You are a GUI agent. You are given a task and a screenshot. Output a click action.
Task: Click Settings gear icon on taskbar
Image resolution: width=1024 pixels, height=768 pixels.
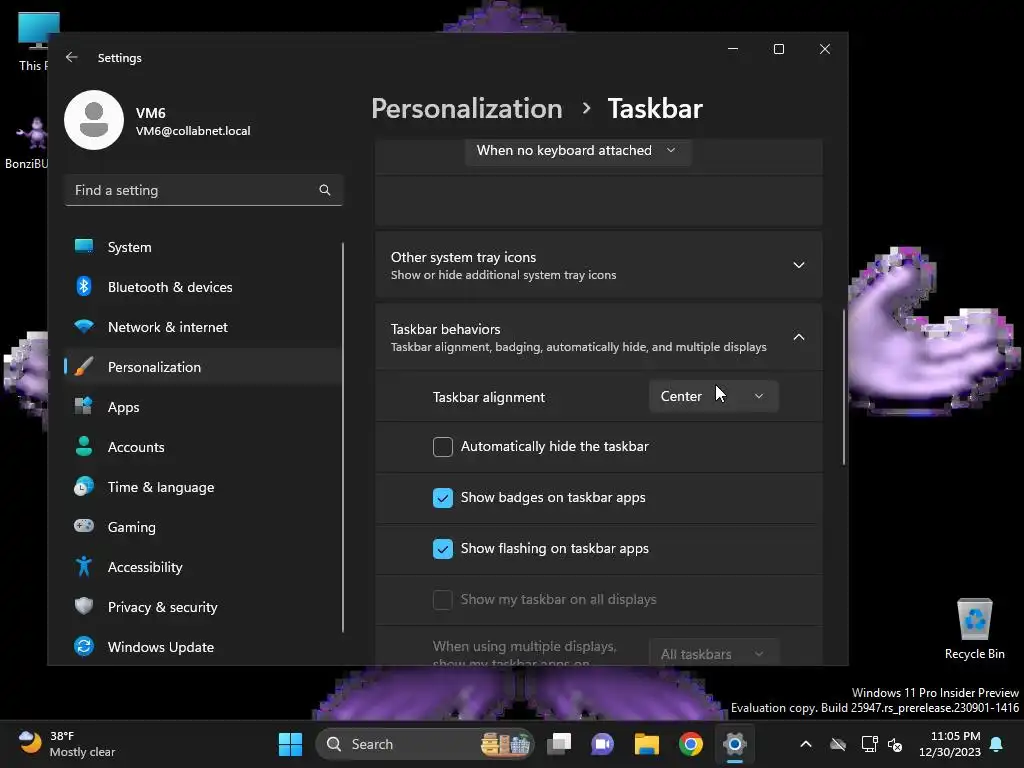(x=734, y=744)
